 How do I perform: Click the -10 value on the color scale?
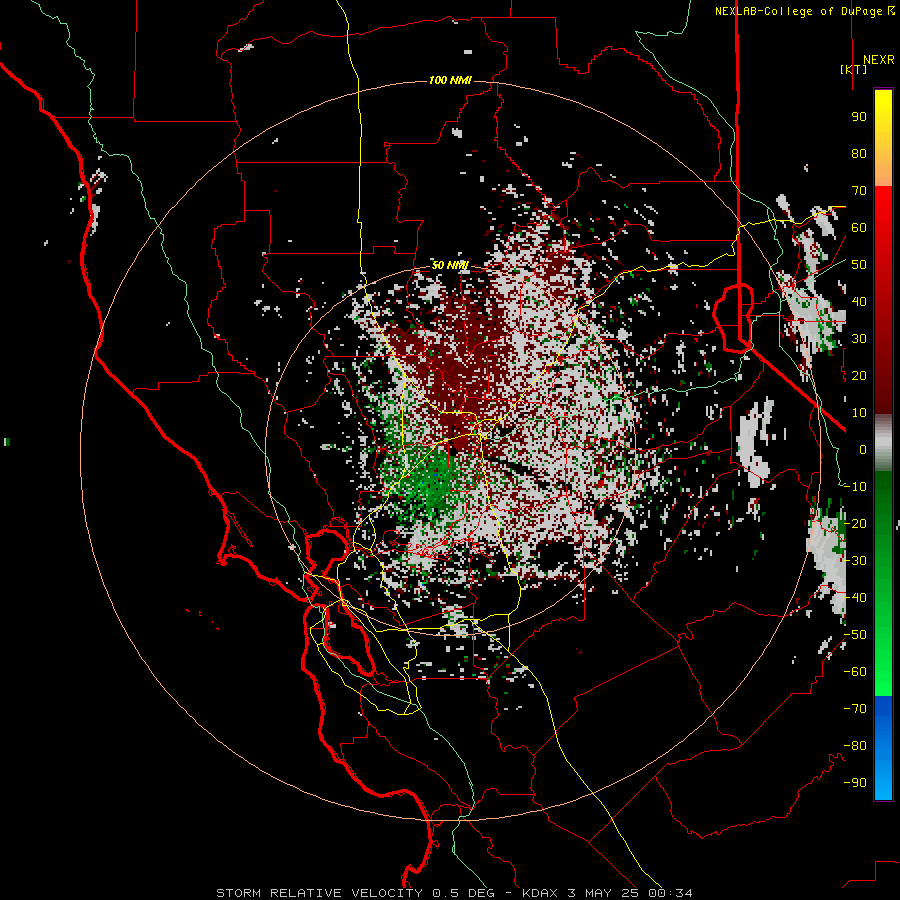855,487
